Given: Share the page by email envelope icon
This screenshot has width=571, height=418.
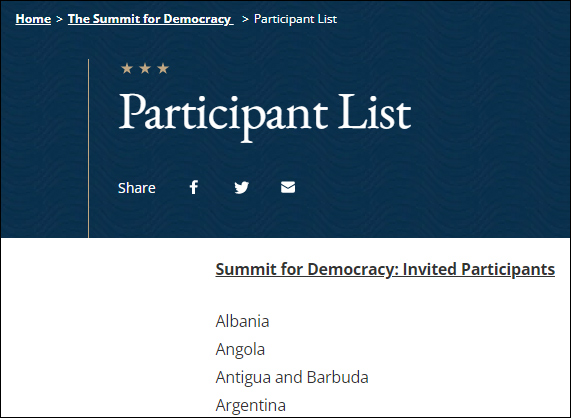Looking at the screenshot, I should (x=288, y=187).
